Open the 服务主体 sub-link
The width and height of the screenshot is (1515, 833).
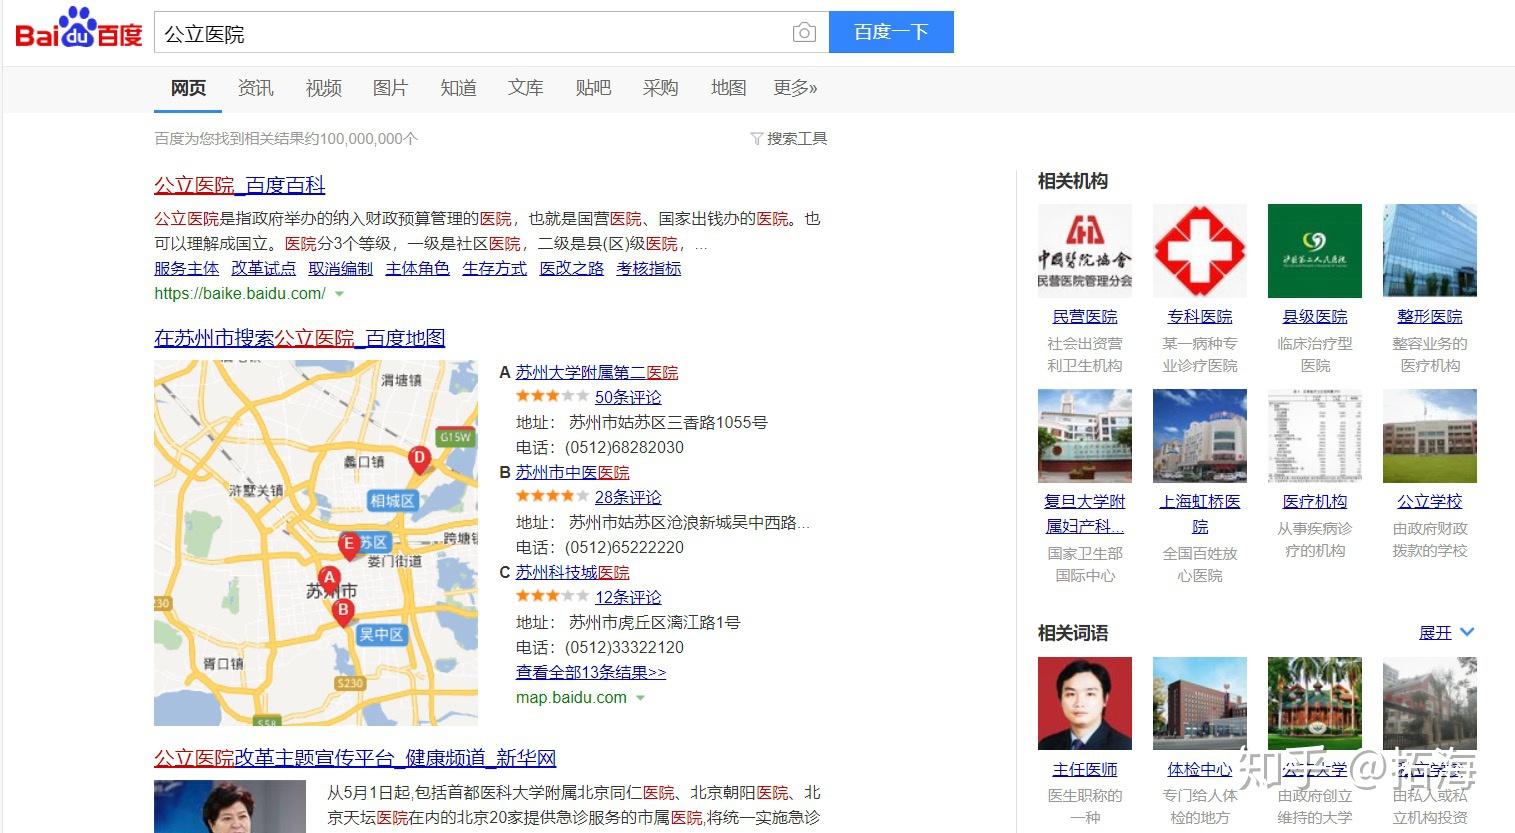tap(186, 268)
